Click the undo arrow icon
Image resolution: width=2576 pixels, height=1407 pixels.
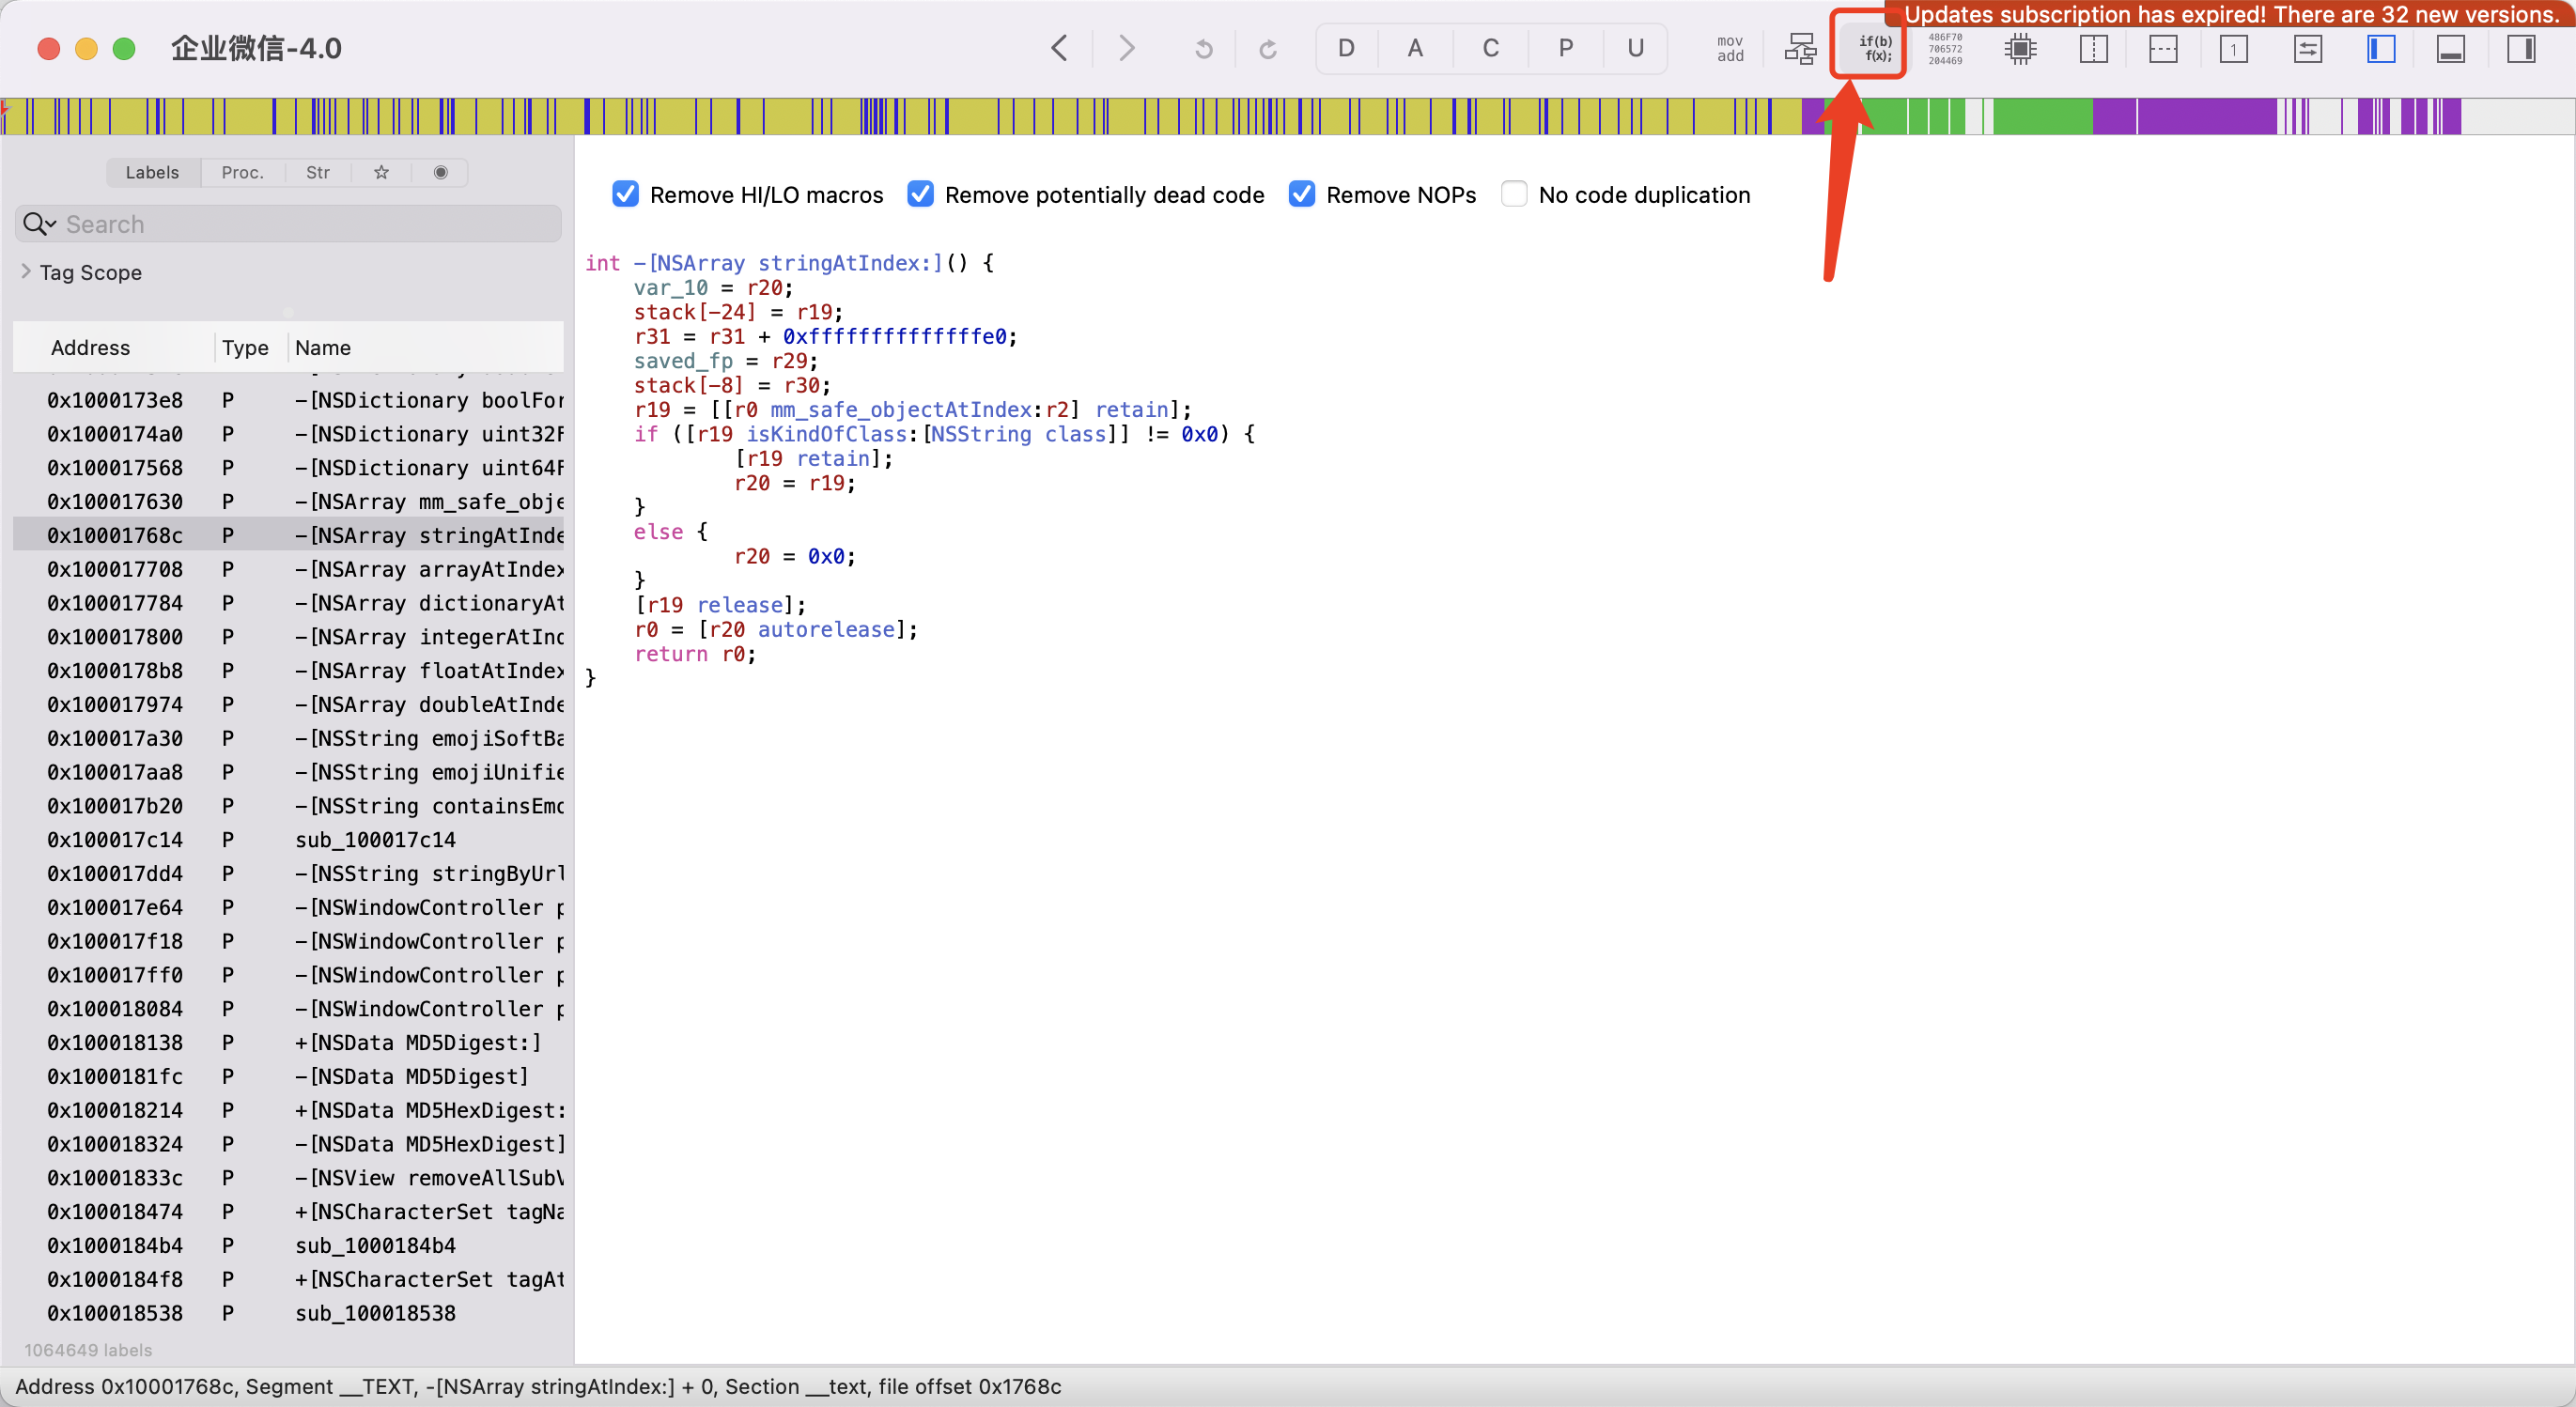click(1203, 49)
